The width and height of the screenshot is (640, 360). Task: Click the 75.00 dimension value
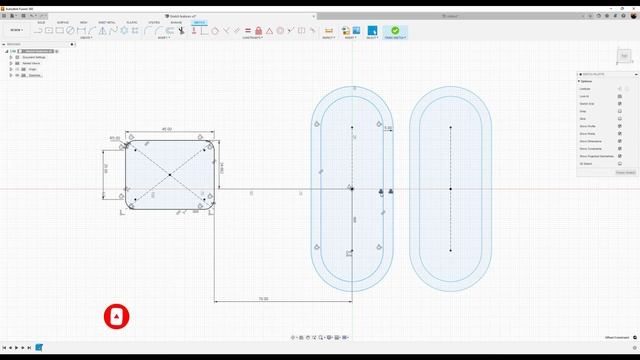tap(264, 299)
